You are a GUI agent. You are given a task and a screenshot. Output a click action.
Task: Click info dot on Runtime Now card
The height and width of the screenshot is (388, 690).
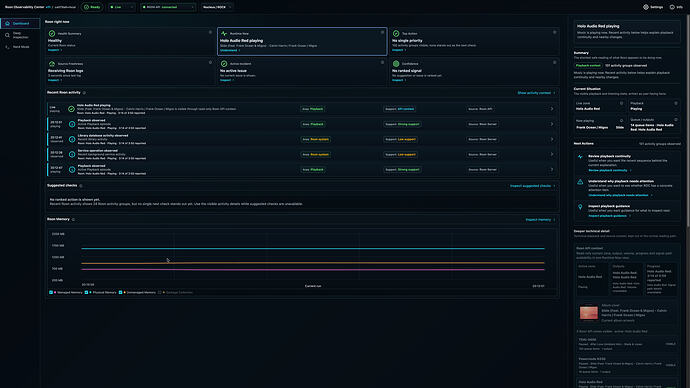coord(382,32)
